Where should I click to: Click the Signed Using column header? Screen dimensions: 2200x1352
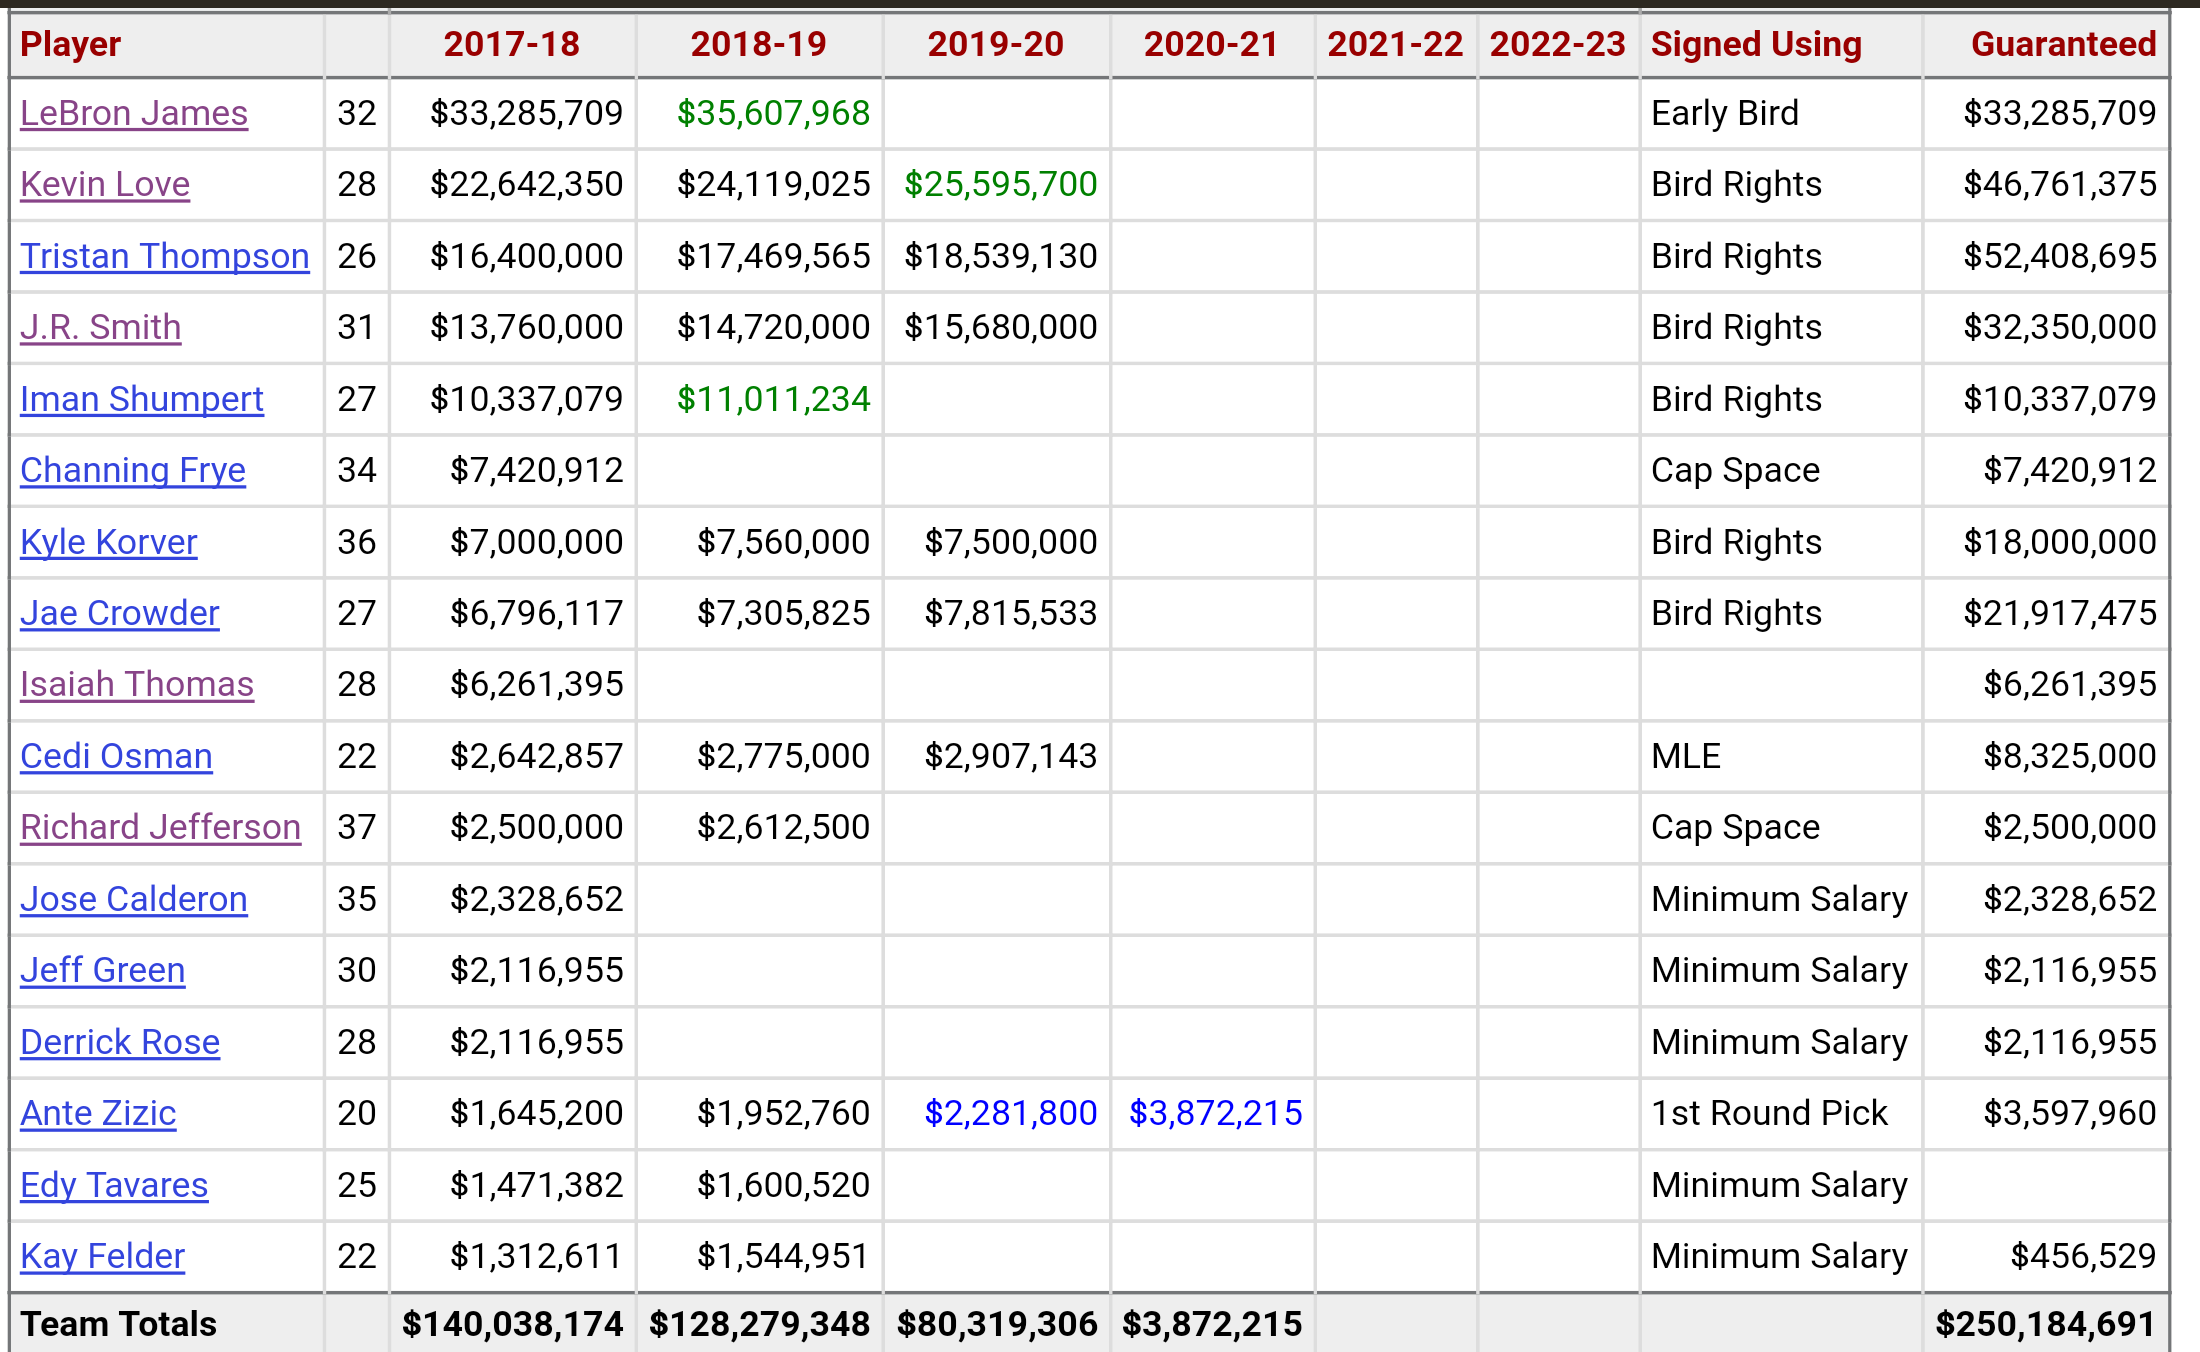pos(1755,44)
